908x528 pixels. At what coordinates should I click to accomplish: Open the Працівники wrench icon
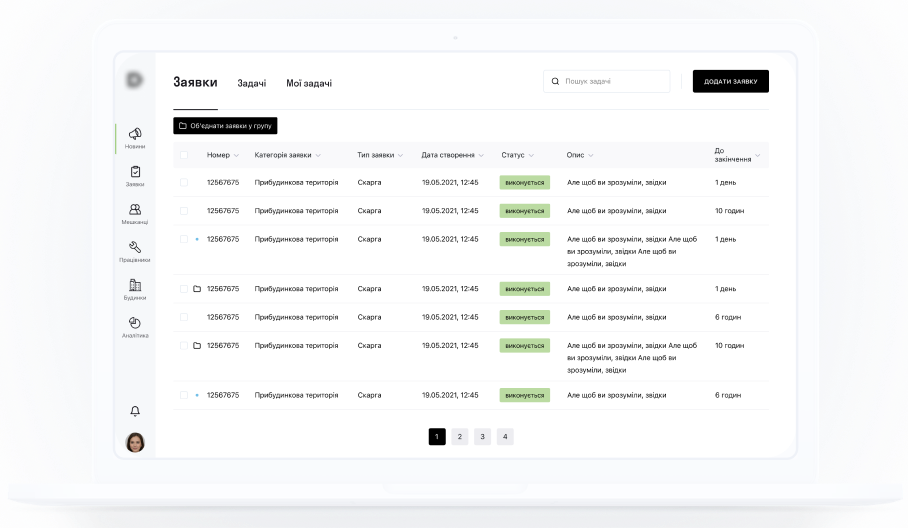click(x=135, y=247)
